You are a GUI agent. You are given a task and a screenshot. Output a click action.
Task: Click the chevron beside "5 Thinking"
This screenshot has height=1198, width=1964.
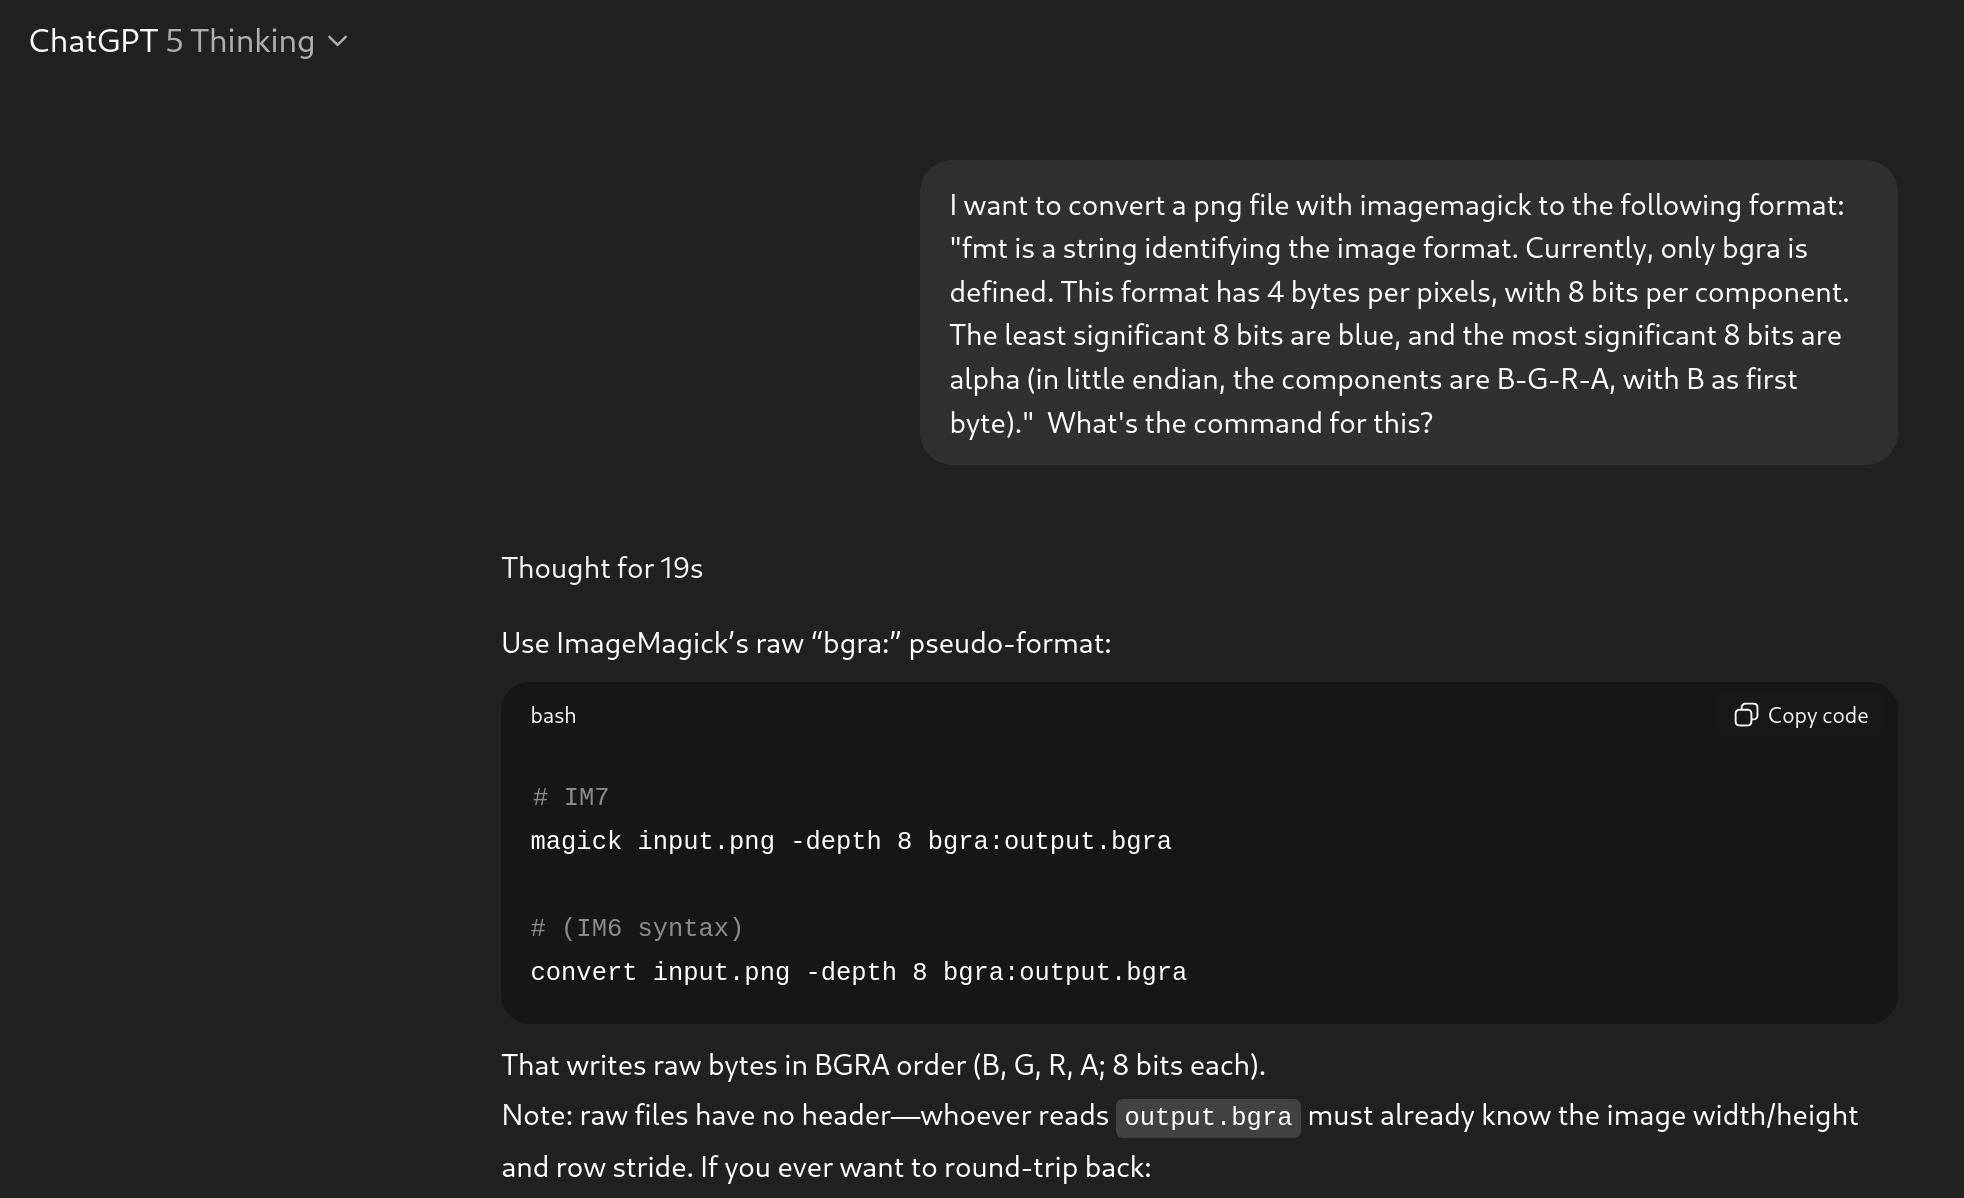(338, 41)
